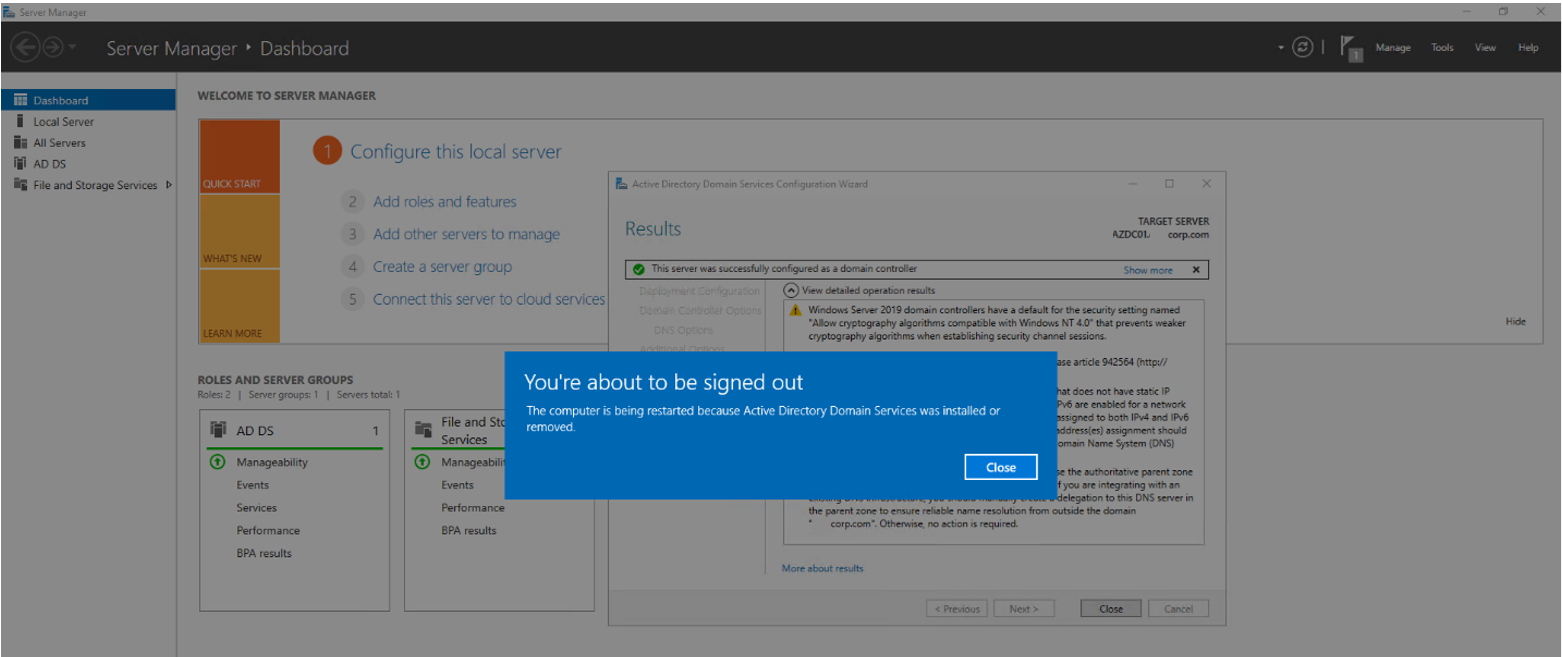Click the green status icon in File and Storage tile
The width and height of the screenshot is (1562, 657).
tap(422, 462)
